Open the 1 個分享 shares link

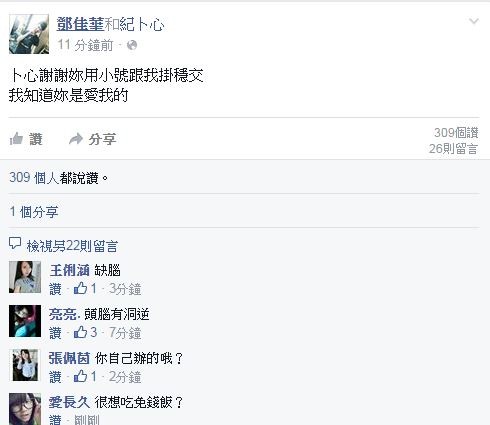tap(34, 212)
